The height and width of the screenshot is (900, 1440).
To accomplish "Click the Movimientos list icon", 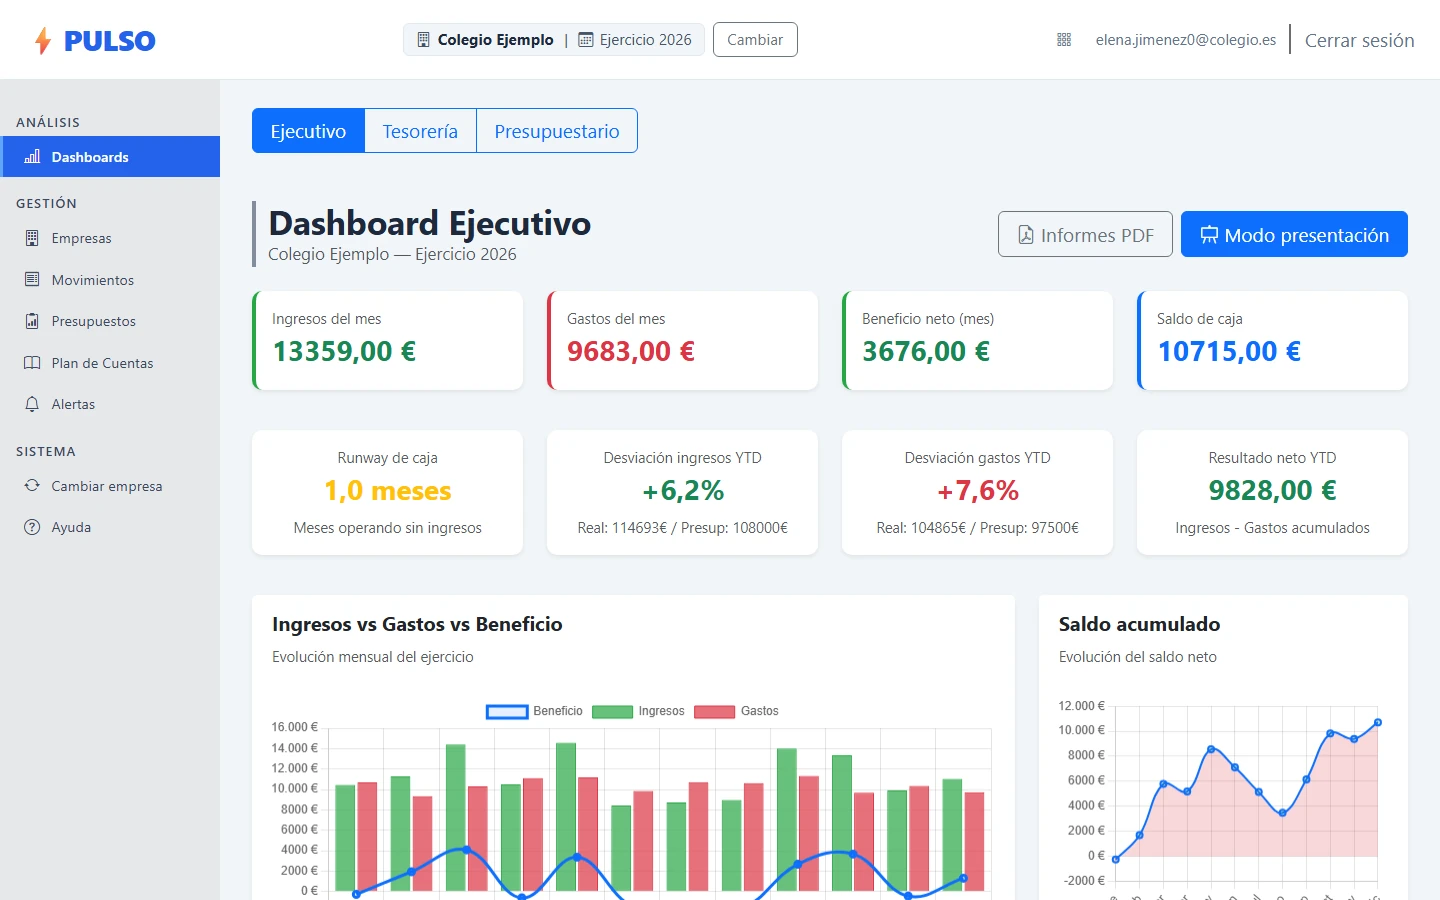I will pyautogui.click(x=32, y=280).
